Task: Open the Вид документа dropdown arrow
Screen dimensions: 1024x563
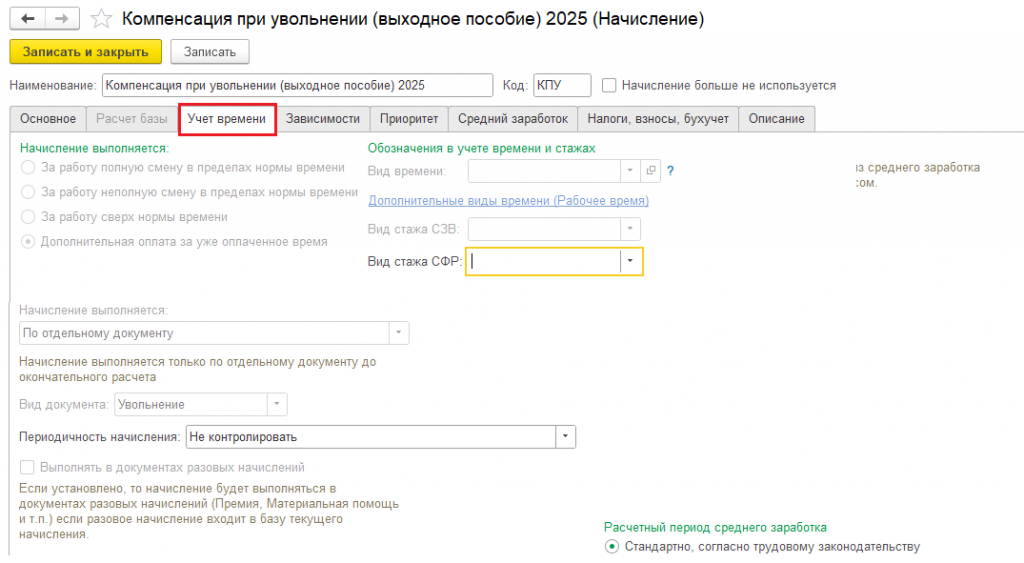Action: pyautogui.click(x=277, y=405)
